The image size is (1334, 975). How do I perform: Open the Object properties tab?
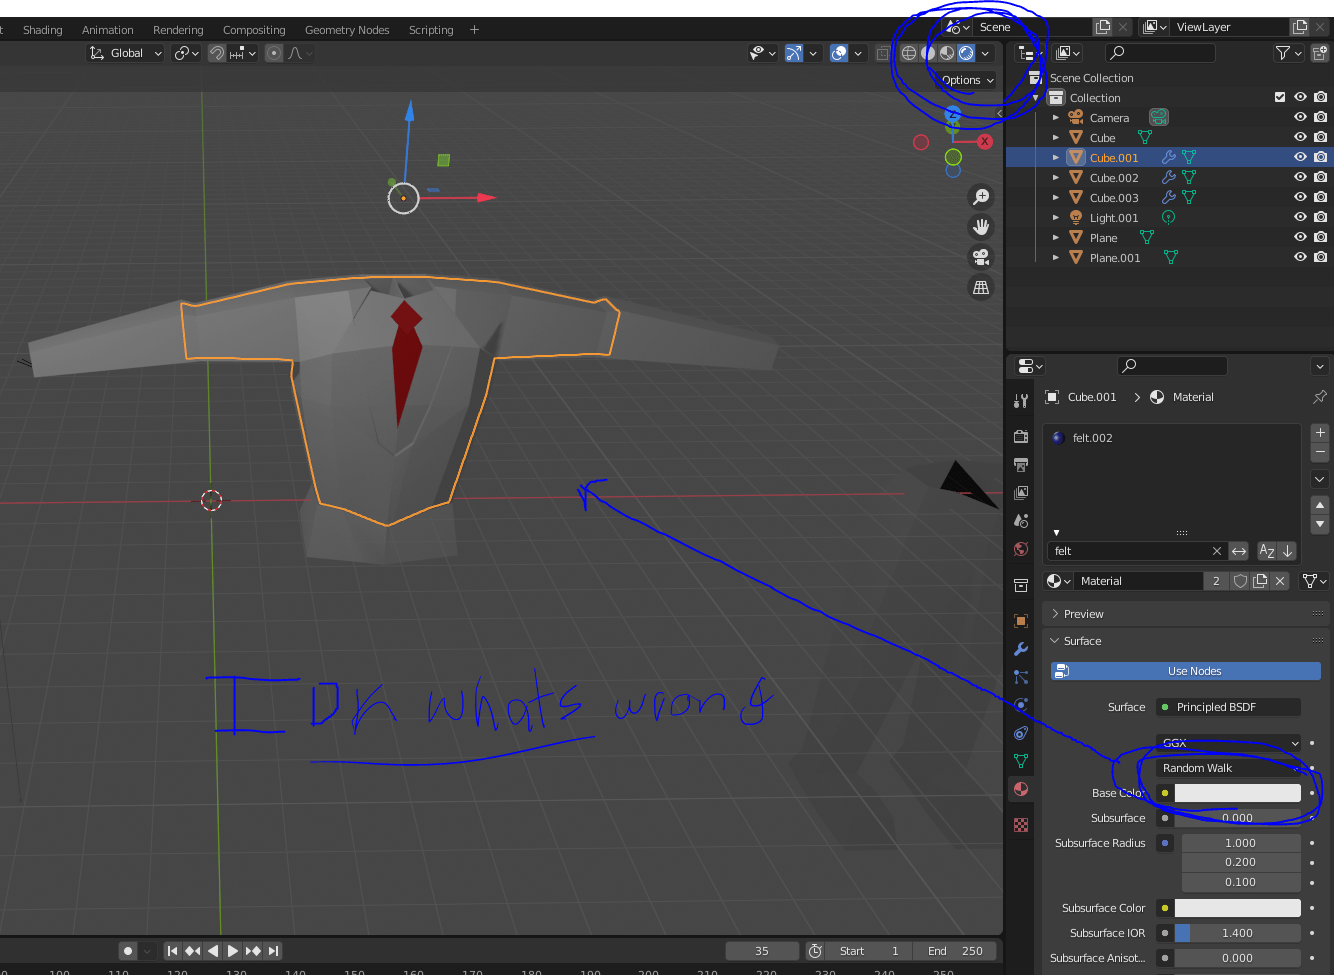tap(1020, 621)
